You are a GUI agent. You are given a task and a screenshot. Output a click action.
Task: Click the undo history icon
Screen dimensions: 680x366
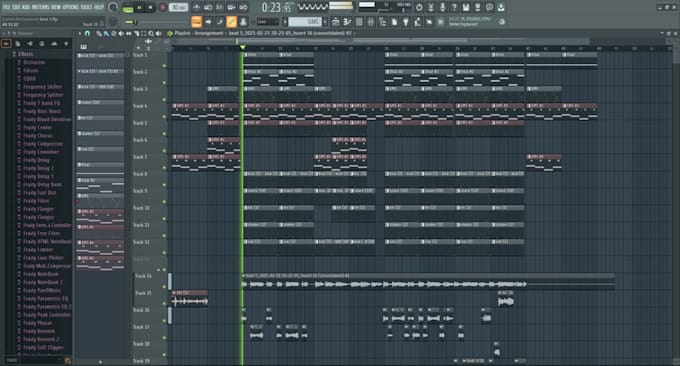click(x=419, y=7)
